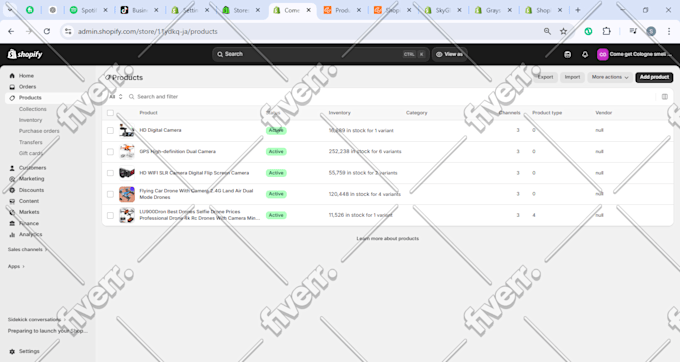680x362 pixels.
Task: Click the media control icon in Chrome toolbar
Action: [x=633, y=31]
